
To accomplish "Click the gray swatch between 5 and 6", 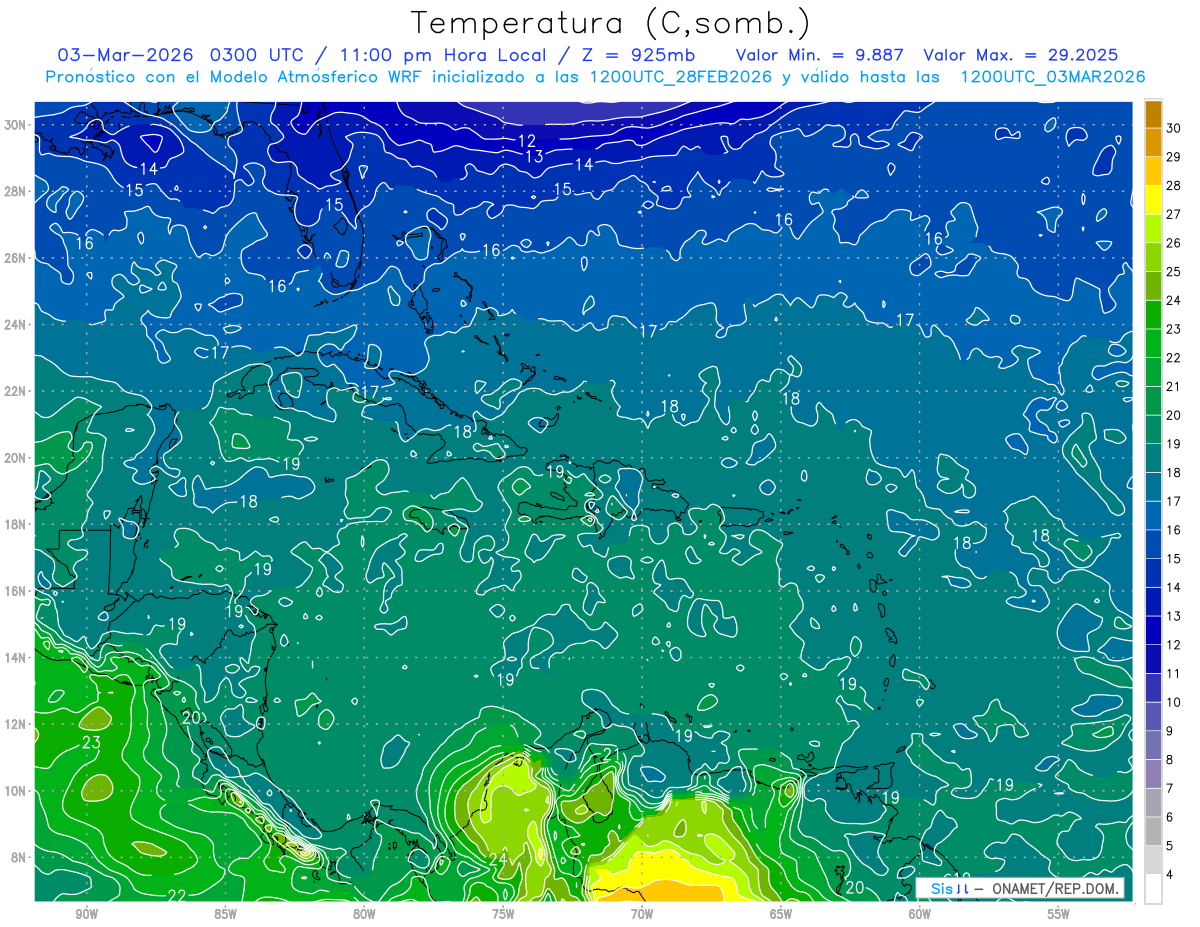I will 1153,831.
